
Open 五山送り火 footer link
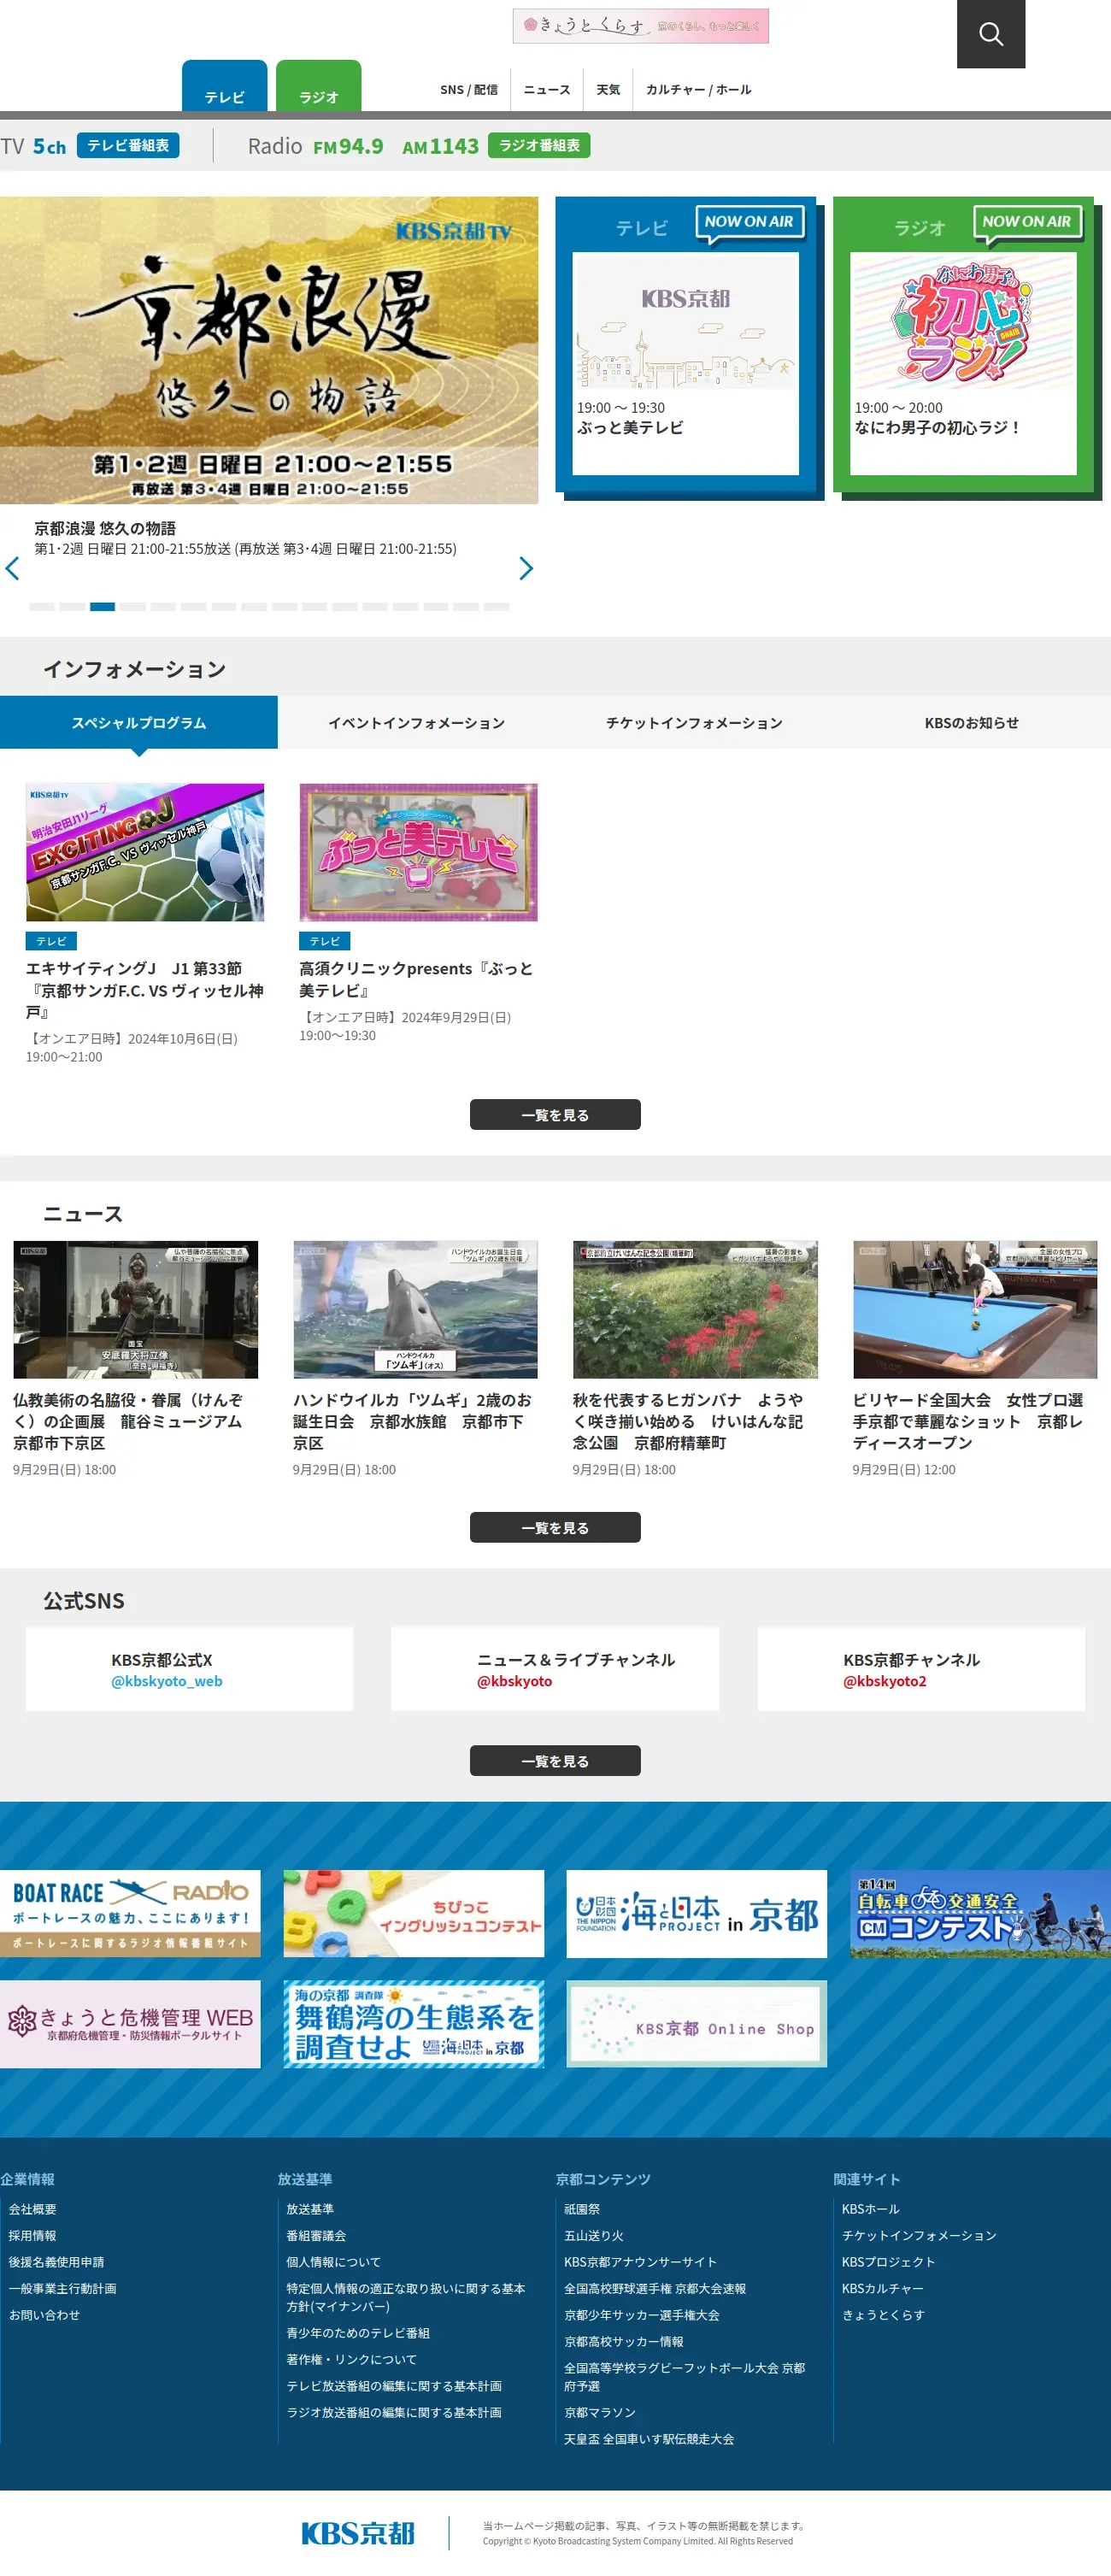[594, 2235]
